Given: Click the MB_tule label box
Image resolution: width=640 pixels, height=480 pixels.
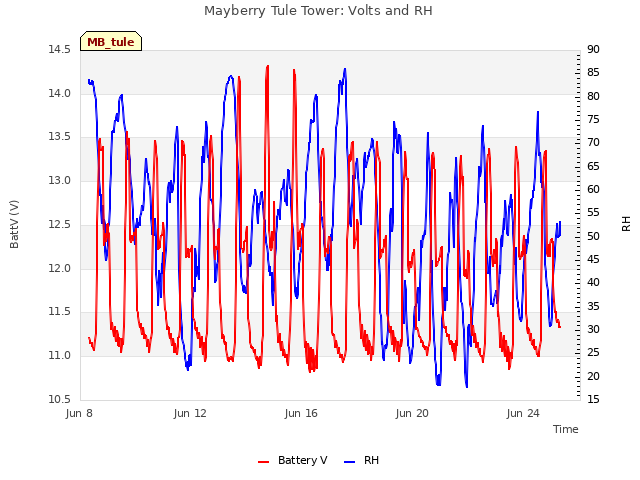Looking at the screenshot, I should click(111, 41).
